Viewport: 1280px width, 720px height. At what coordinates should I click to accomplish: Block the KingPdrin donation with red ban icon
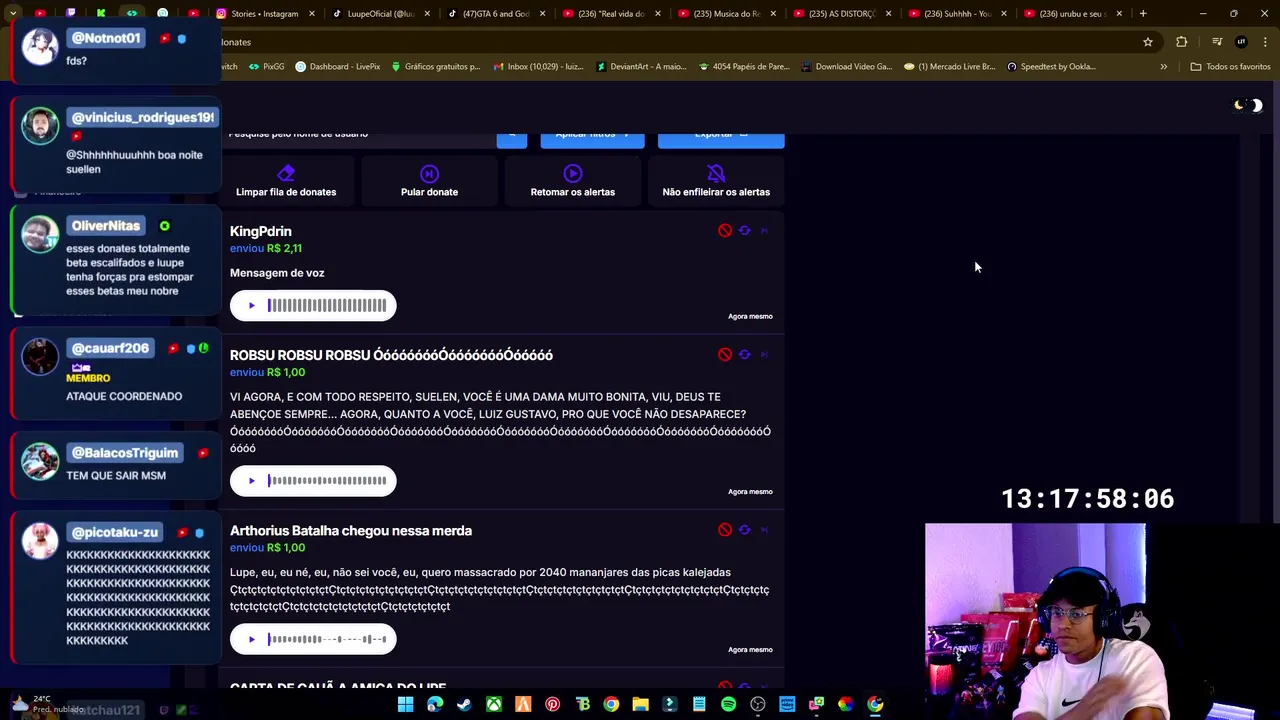tap(725, 231)
